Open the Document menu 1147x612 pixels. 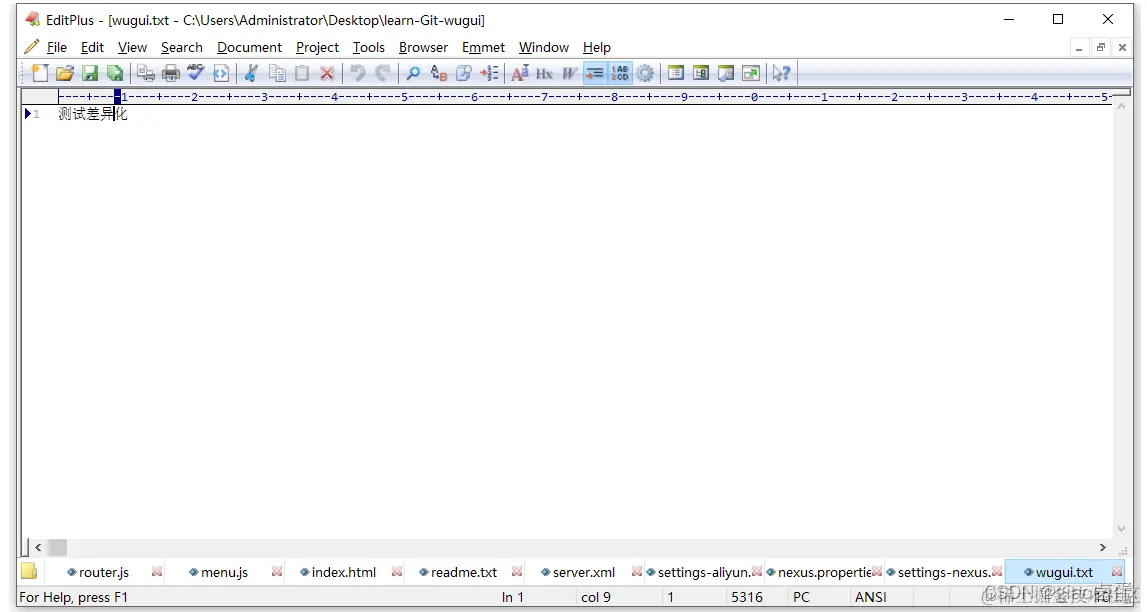tap(249, 48)
